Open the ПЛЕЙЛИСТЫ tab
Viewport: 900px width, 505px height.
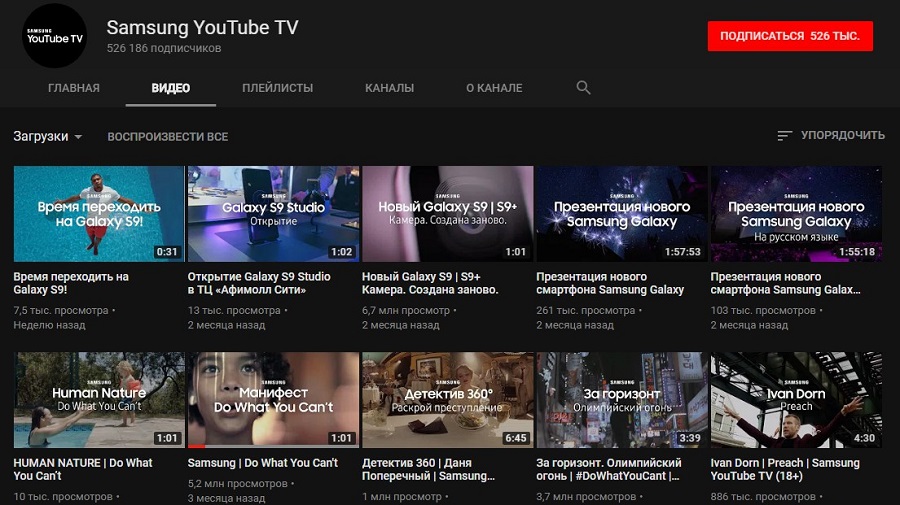277,88
